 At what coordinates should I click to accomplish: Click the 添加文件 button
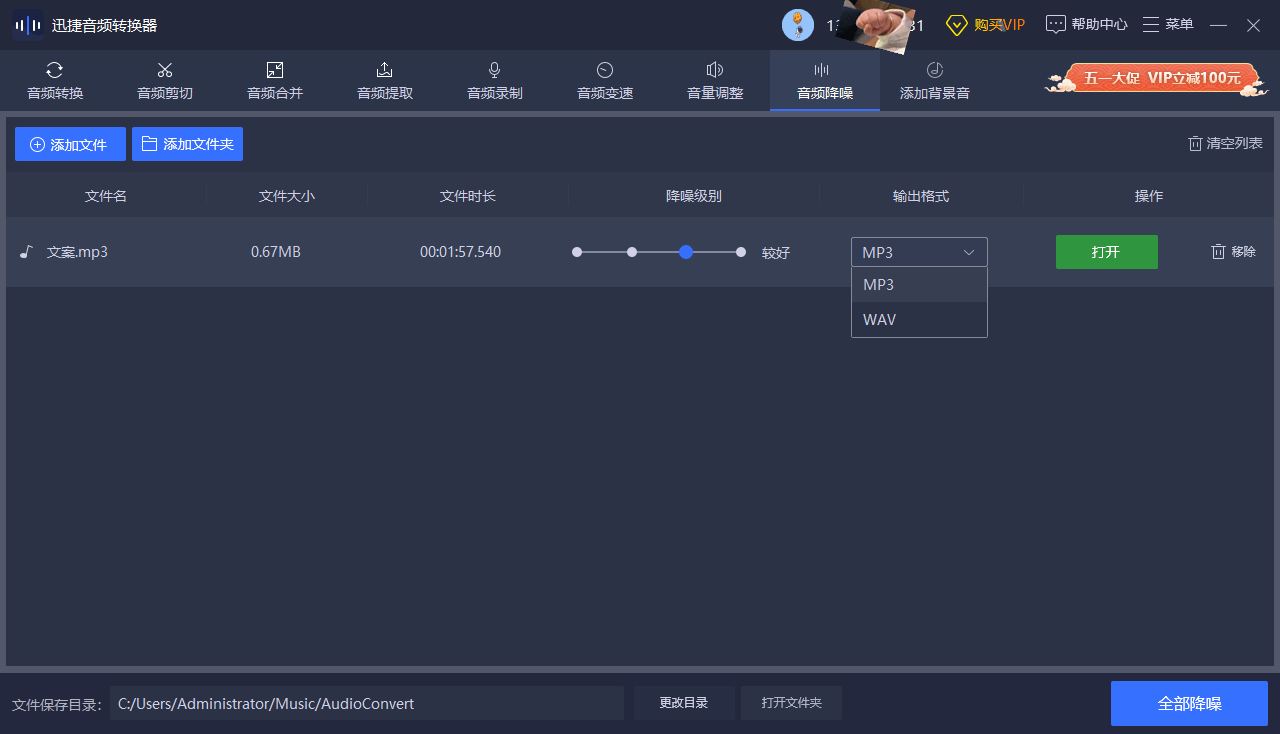point(70,144)
